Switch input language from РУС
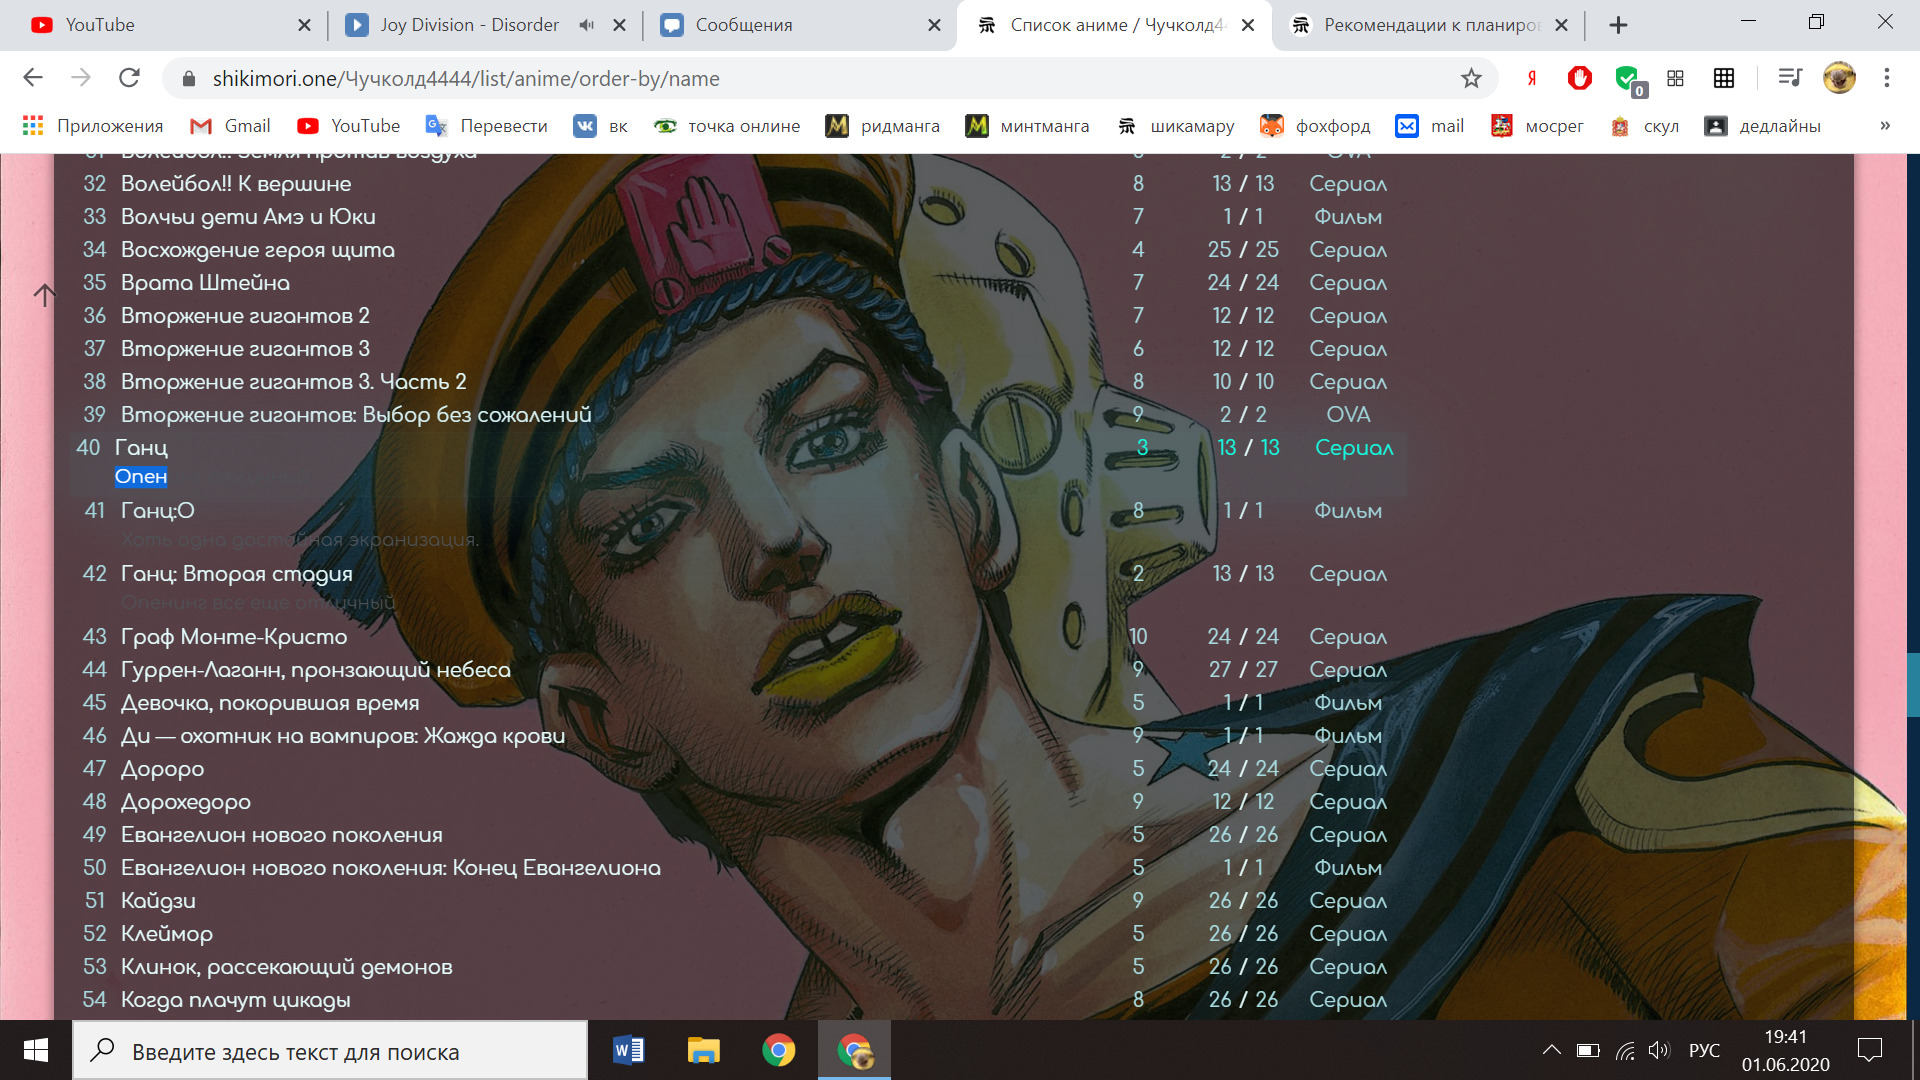The width and height of the screenshot is (1920, 1080). [1704, 1050]
